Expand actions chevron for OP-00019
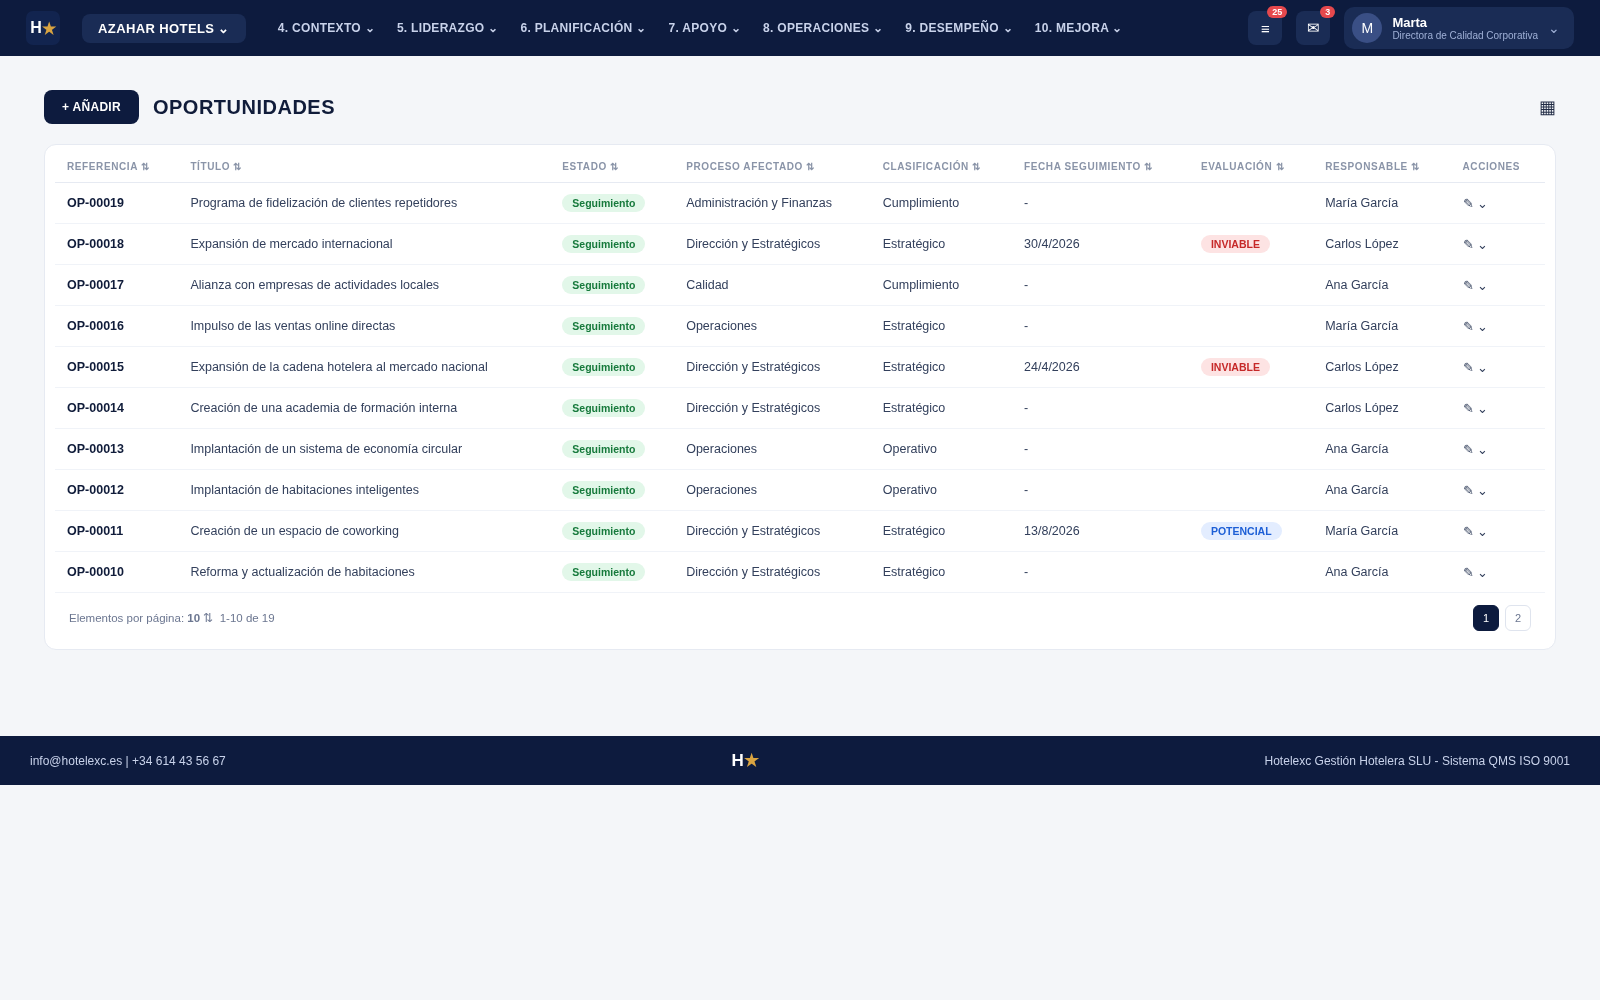Screen dimensions: 1600x1000 point(1483,204)
